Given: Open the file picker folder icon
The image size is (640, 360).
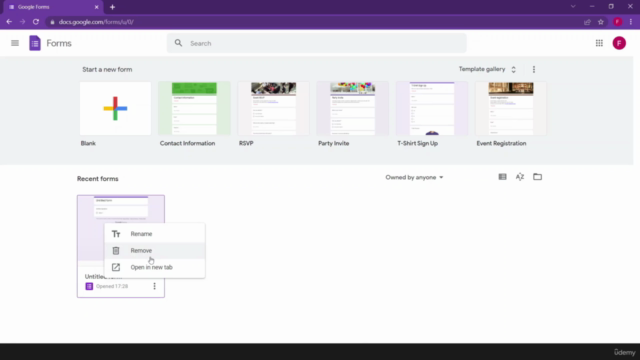Looking at the screenshot, I should pos(537,177).
